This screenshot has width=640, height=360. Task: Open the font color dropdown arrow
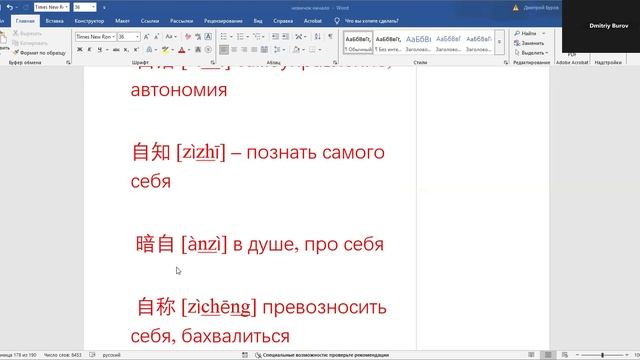point(189,50)
